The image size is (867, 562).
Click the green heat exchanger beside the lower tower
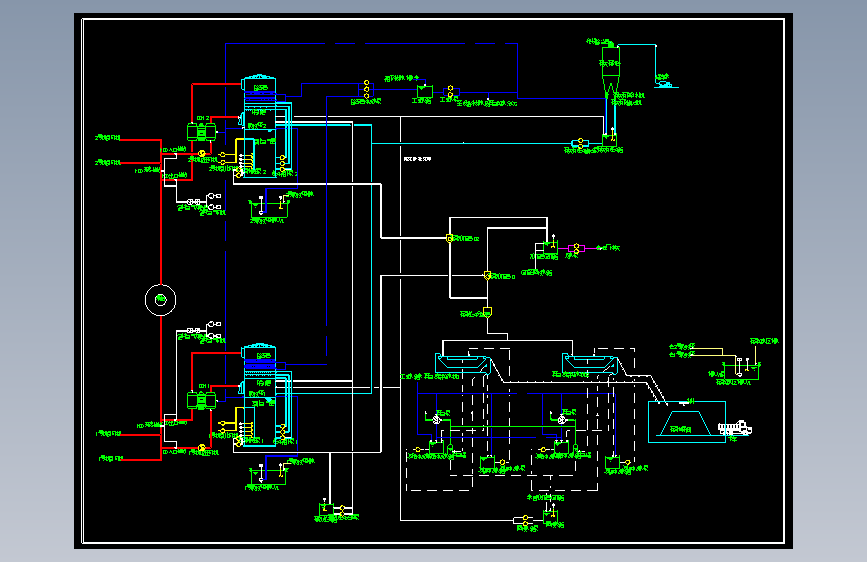[201, 400]
